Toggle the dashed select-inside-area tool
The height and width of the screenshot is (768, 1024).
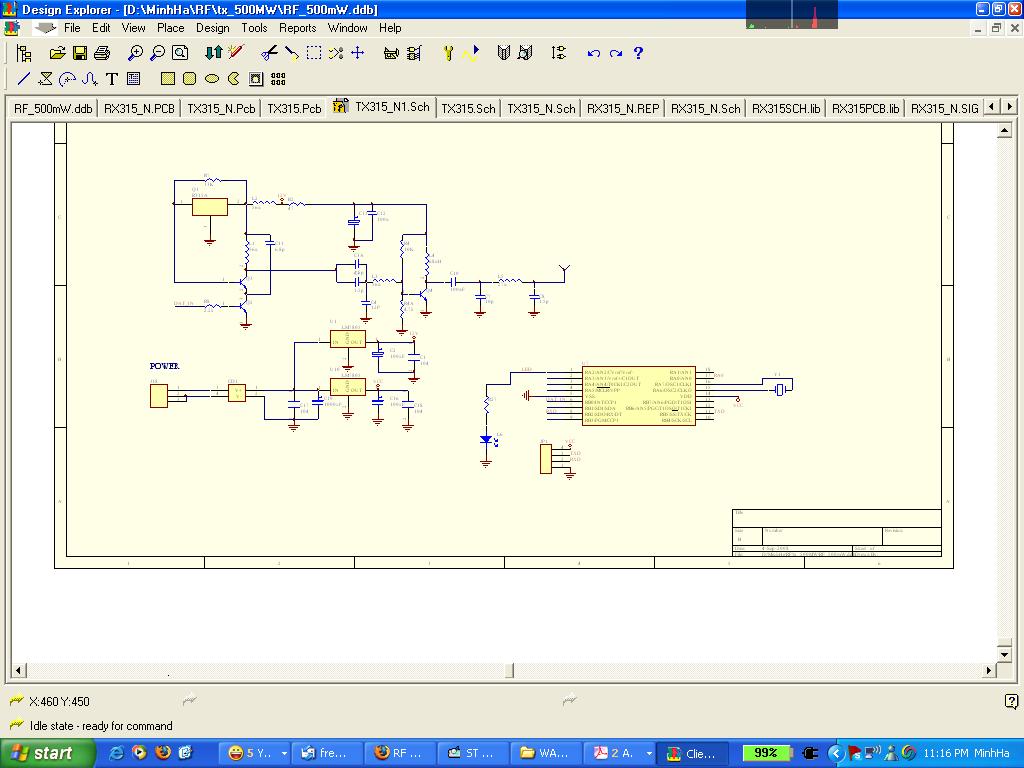click(x=314, y=53)
